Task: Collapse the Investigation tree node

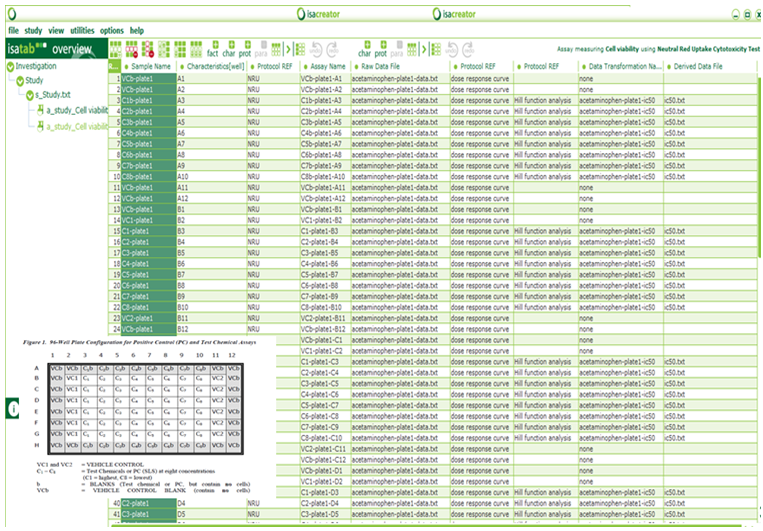Action: click(9, 66)
